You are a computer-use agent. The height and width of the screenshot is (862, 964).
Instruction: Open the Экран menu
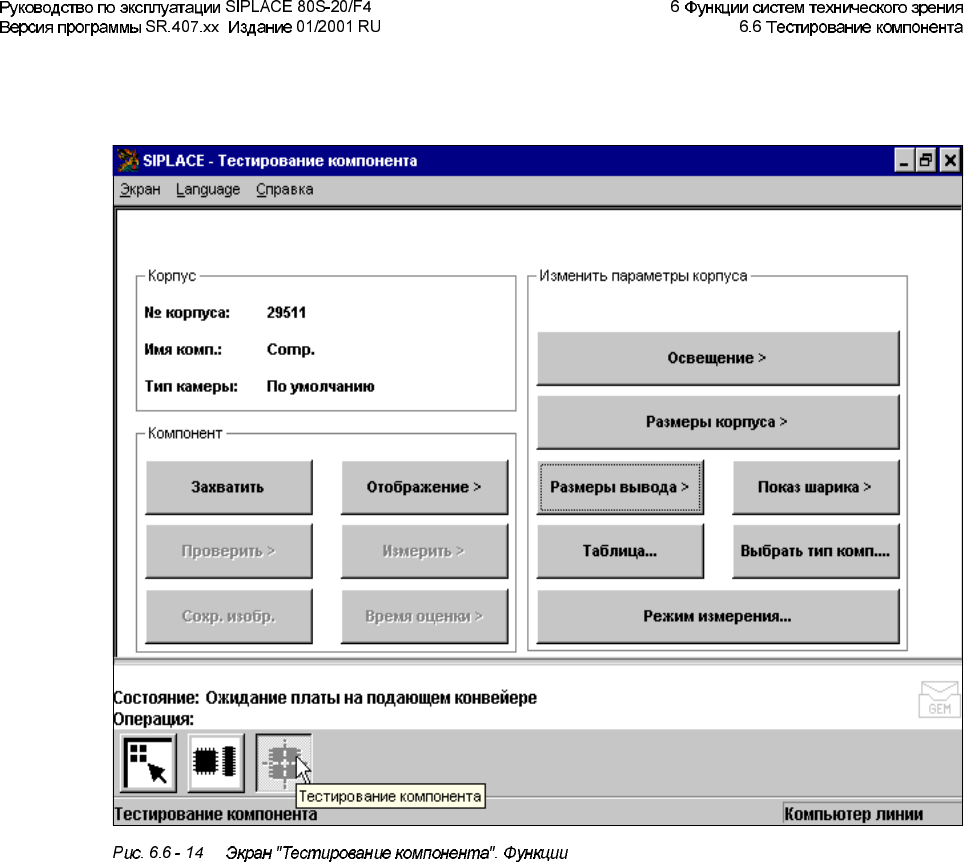(x=140, y=189)
